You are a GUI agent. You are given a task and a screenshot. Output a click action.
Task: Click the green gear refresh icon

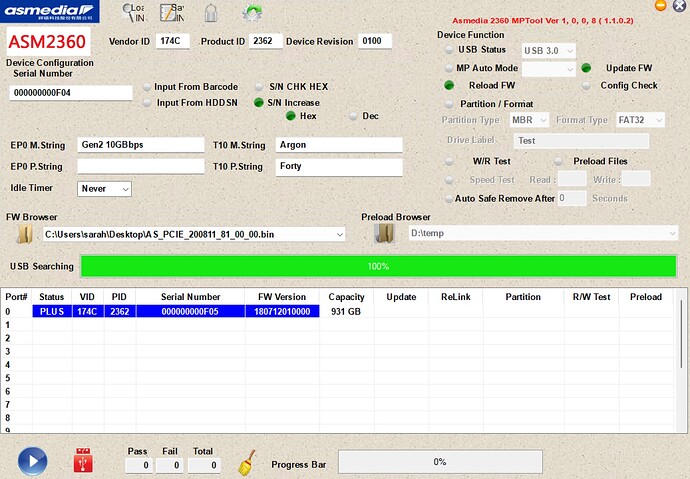click(x=252, y=12)
